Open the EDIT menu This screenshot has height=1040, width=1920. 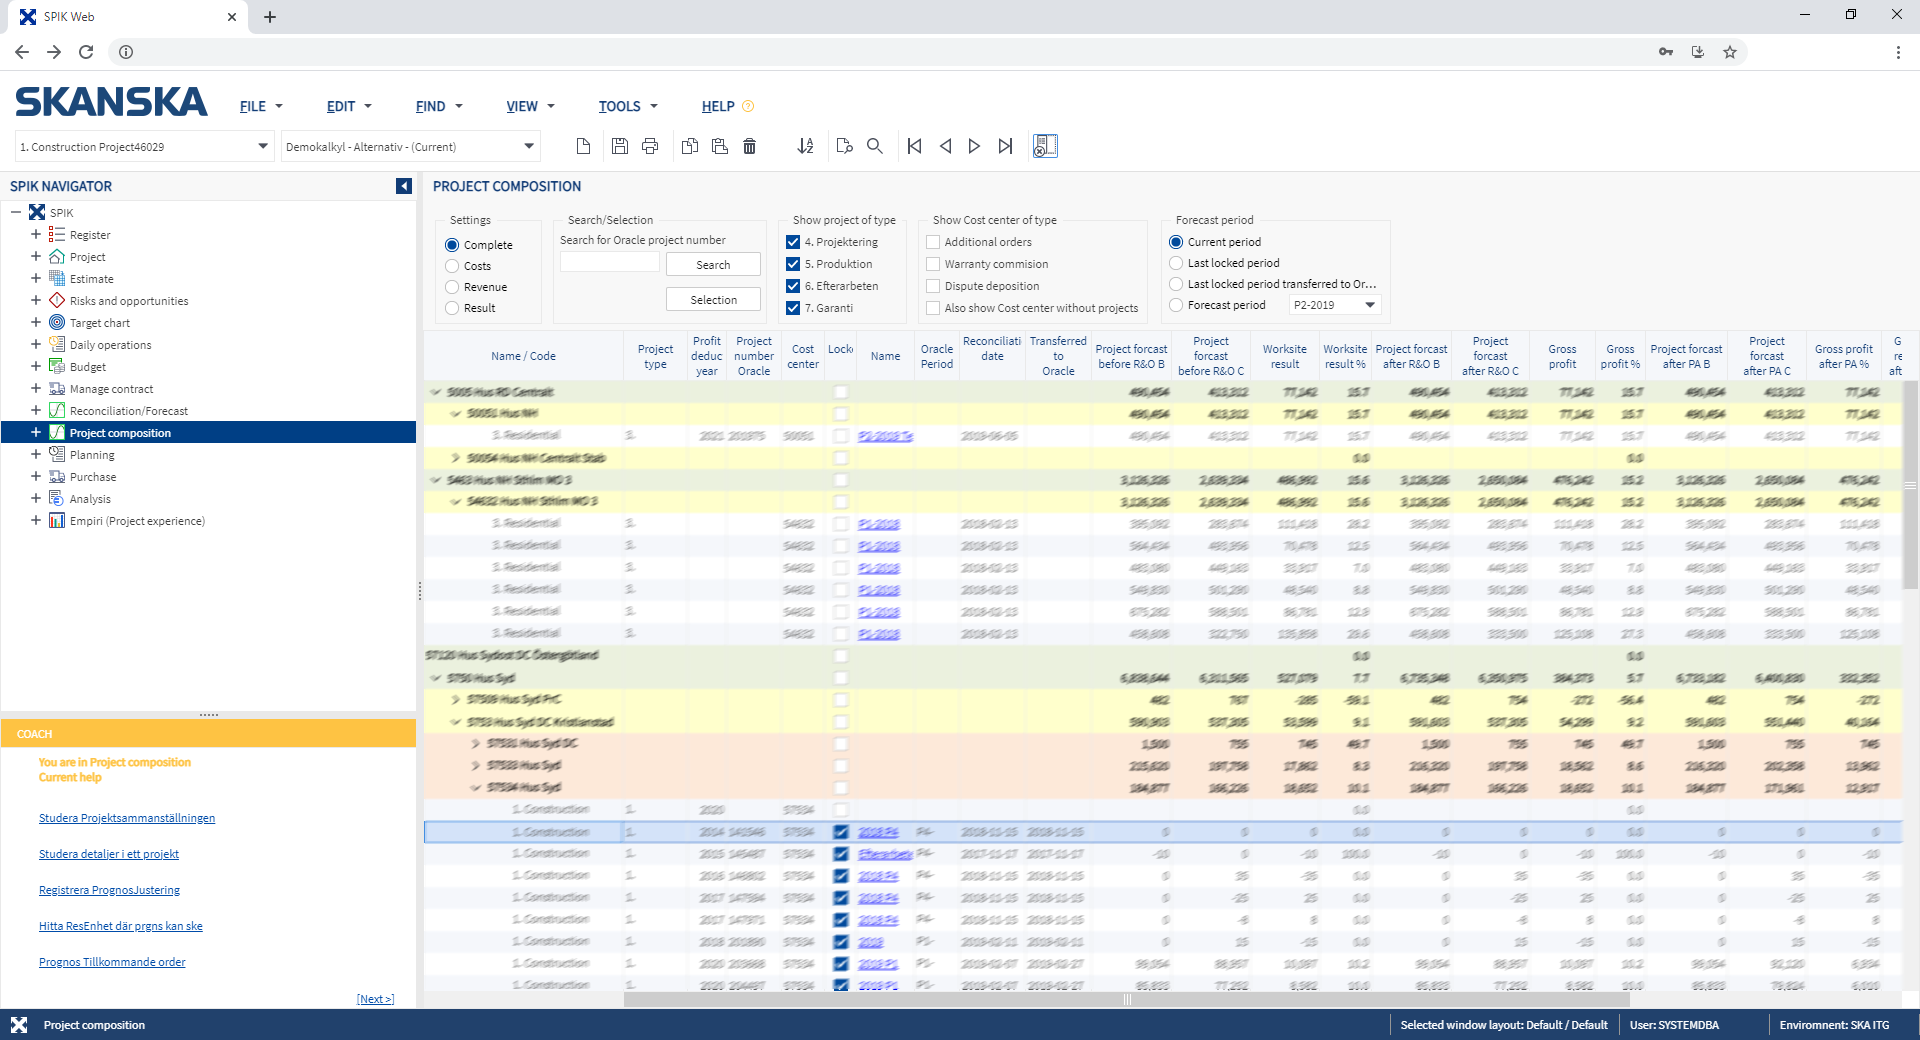(x=349, y=106)
